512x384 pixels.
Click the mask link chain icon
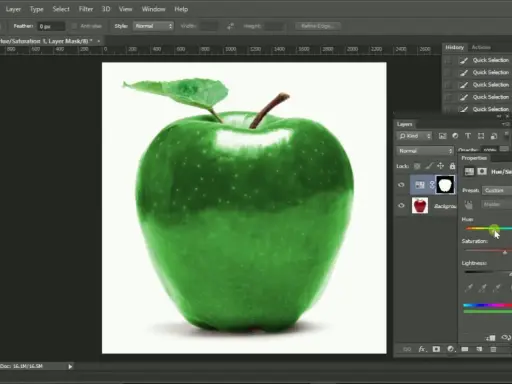pyautogui.click(x=432, y=185)
